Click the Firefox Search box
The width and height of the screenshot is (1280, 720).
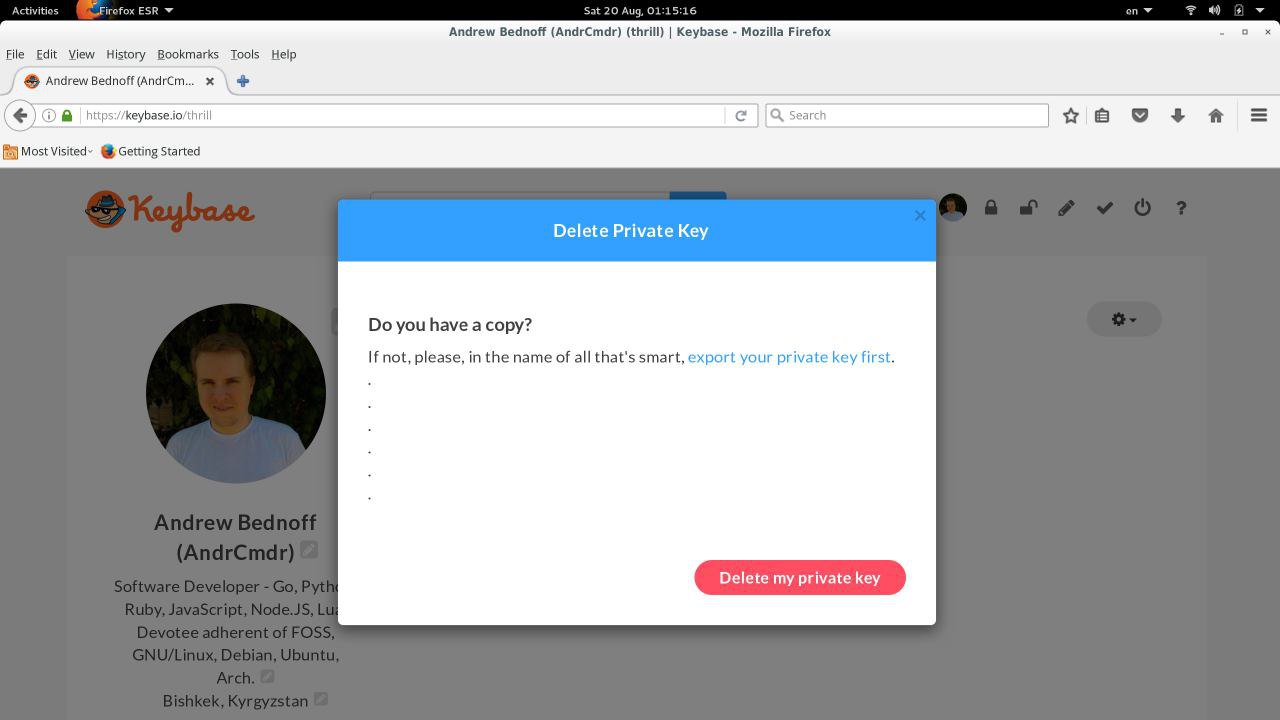pyautogui.click(x=907, y=115)
